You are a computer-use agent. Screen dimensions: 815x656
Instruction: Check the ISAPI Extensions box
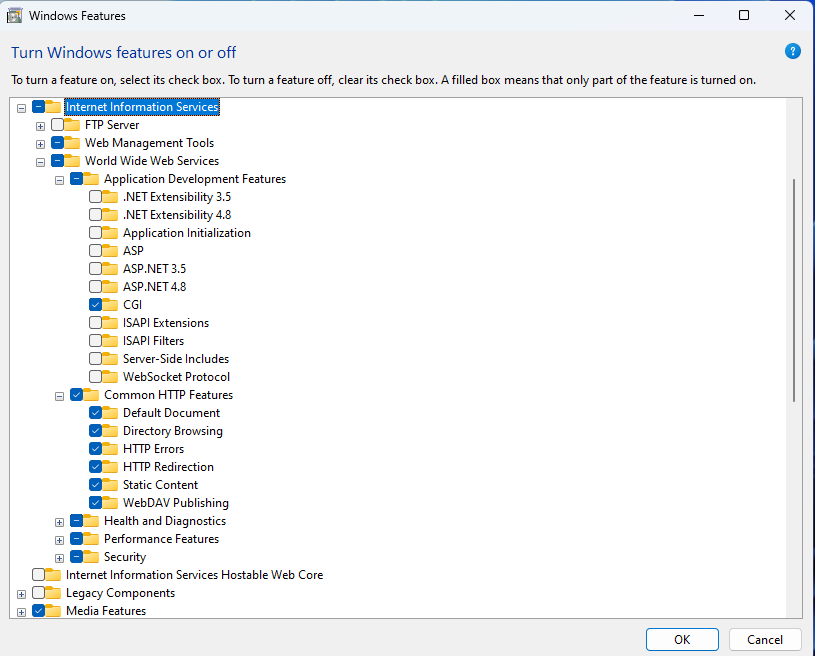95,322
